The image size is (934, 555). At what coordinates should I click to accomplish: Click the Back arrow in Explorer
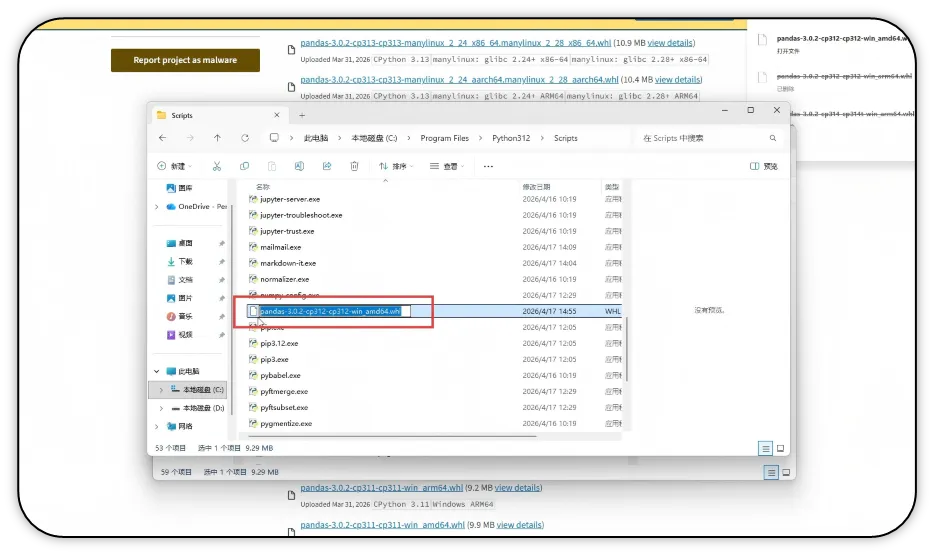[163, 138]
